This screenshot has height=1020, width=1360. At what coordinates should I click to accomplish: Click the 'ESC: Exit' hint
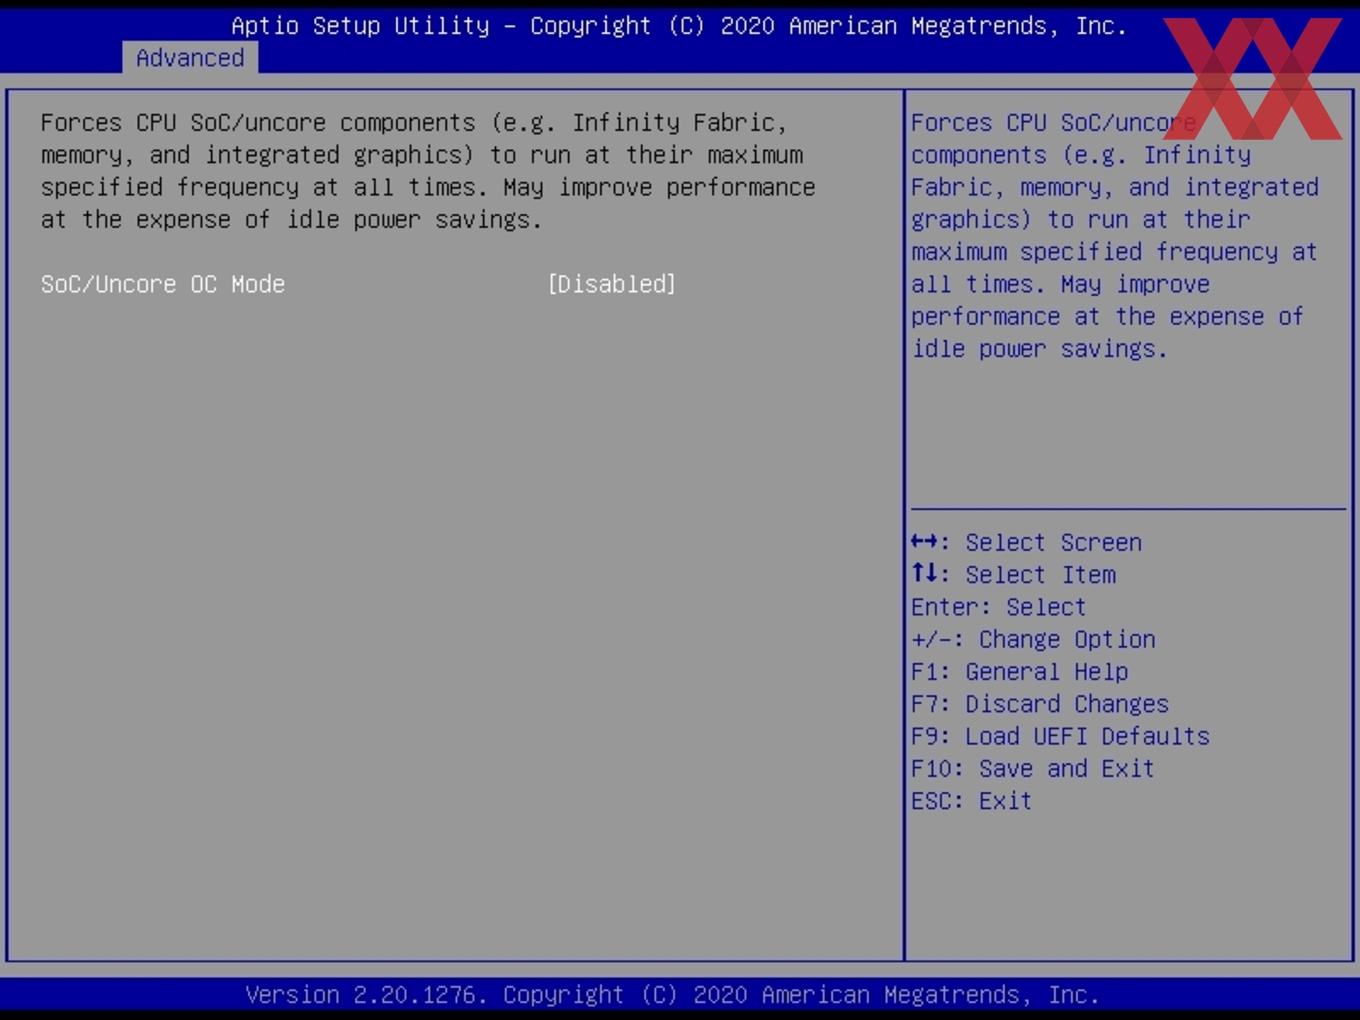tap(971, 801)
